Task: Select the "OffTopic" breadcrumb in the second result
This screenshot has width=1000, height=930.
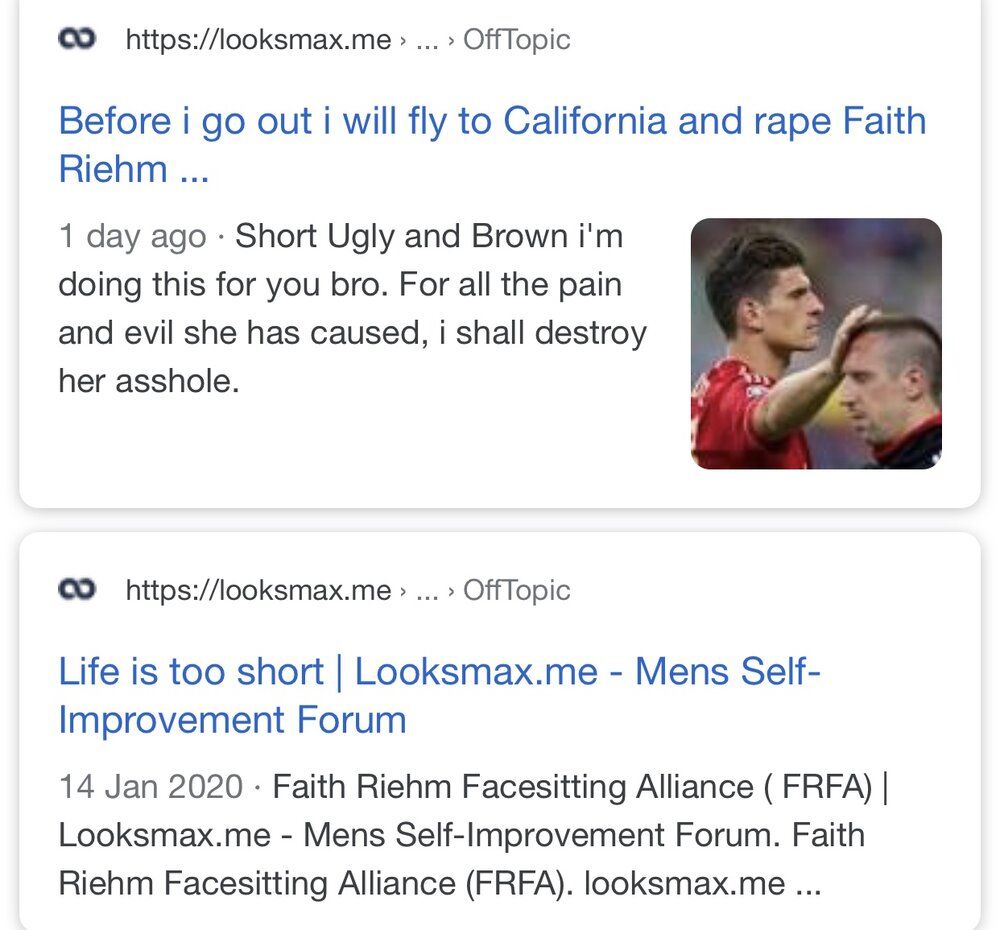Action: (x=516, y=591)
